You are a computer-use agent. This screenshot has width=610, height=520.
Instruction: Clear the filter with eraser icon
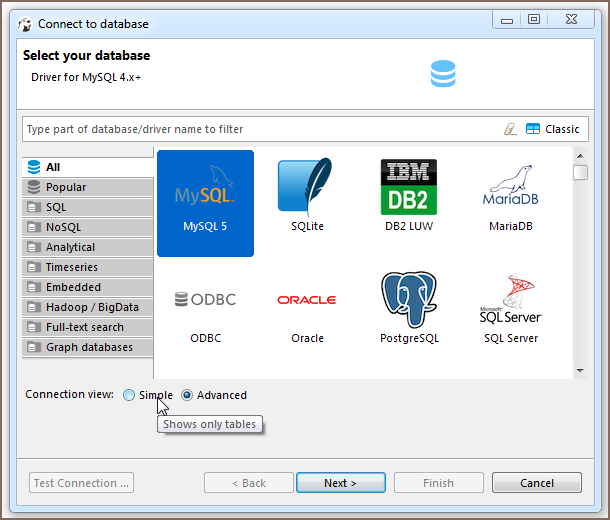[x=511, y=129]
